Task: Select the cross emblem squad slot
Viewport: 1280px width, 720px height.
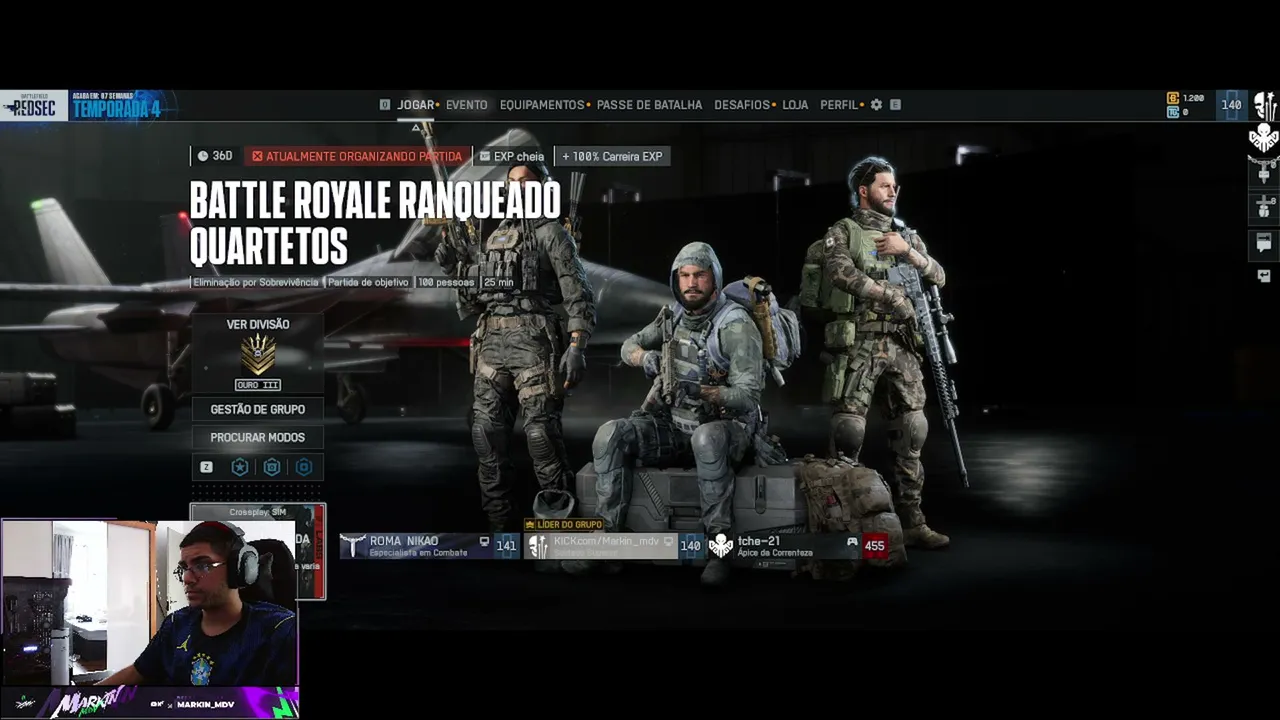Action: tap(1264, 207)
